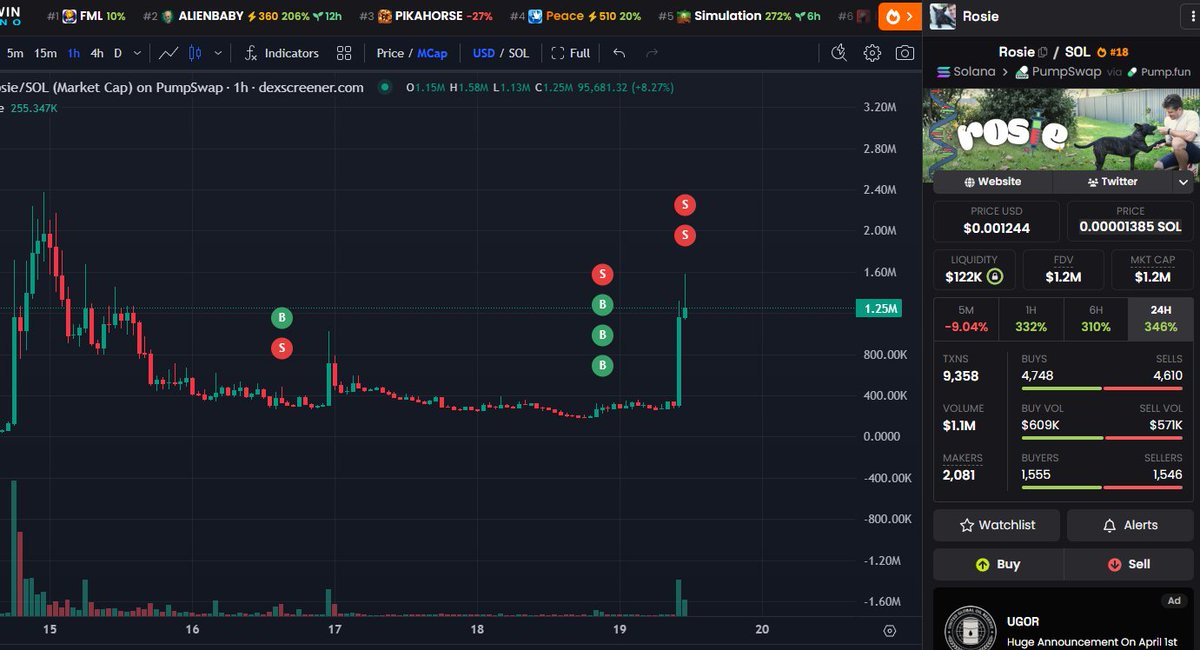Click the green B marker near 16
This screenshot has width=1200, height=650.
[x=282, y=318]
